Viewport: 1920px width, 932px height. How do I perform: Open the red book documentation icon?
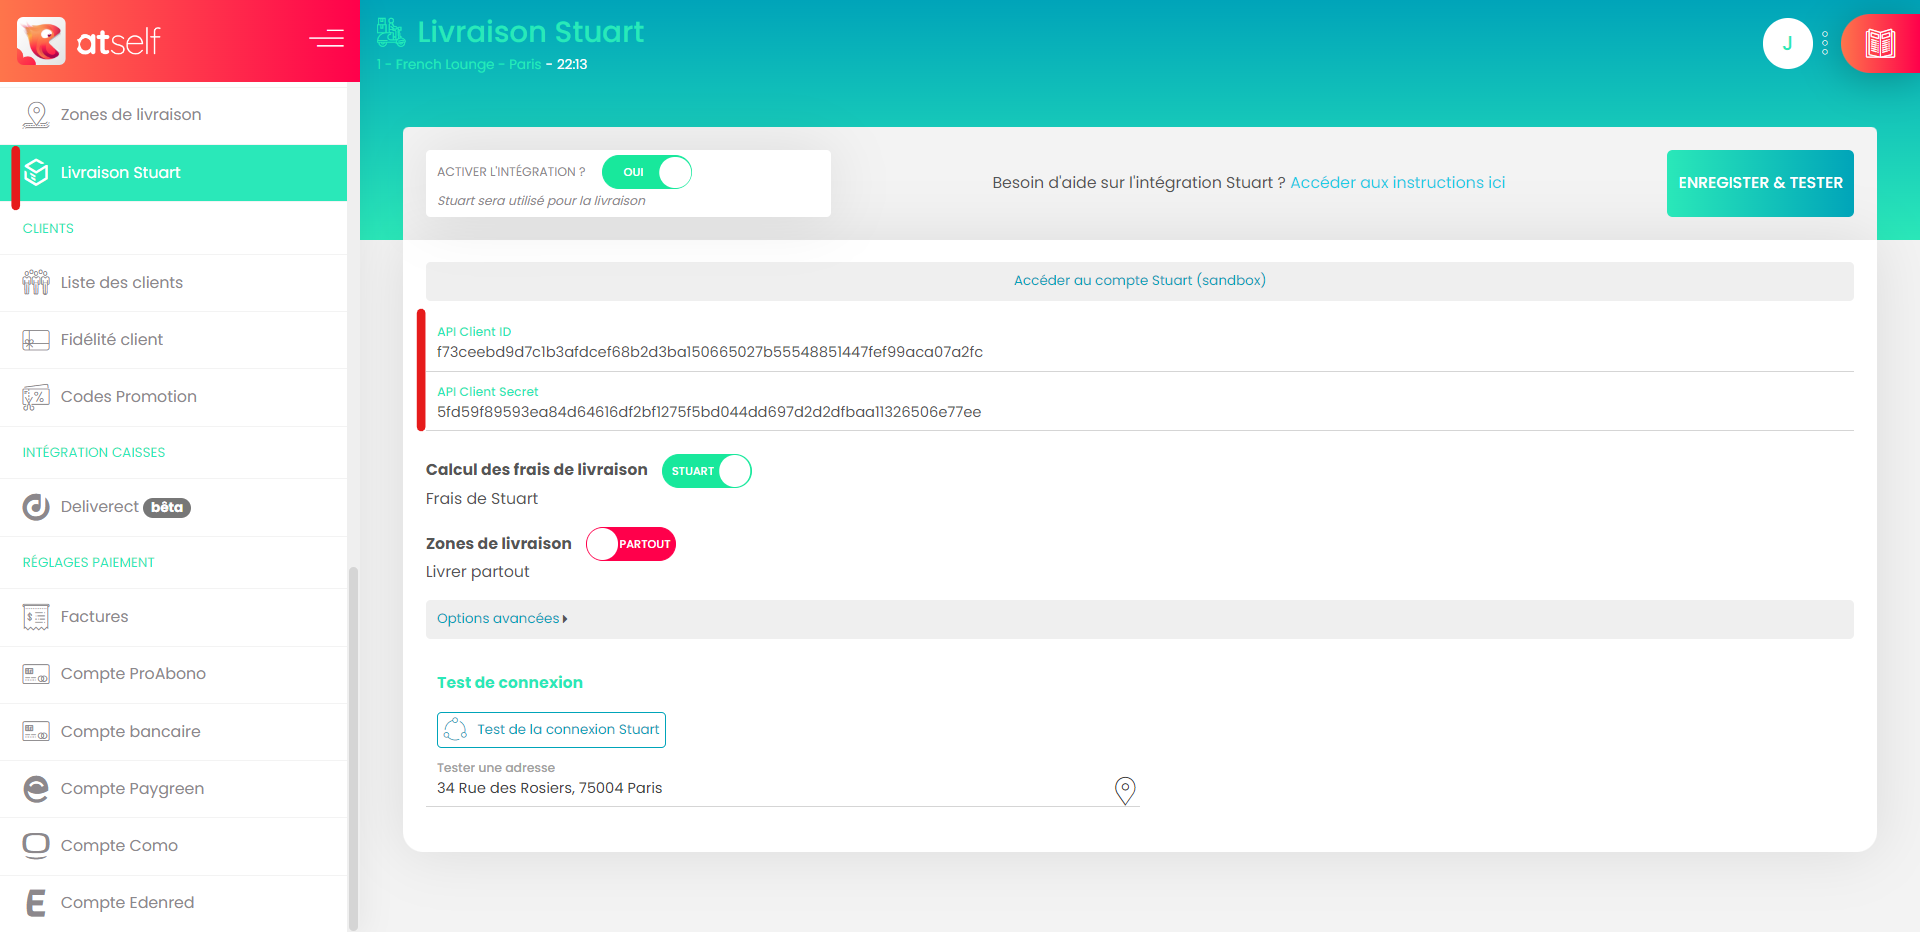click(x=1880, y=43)
